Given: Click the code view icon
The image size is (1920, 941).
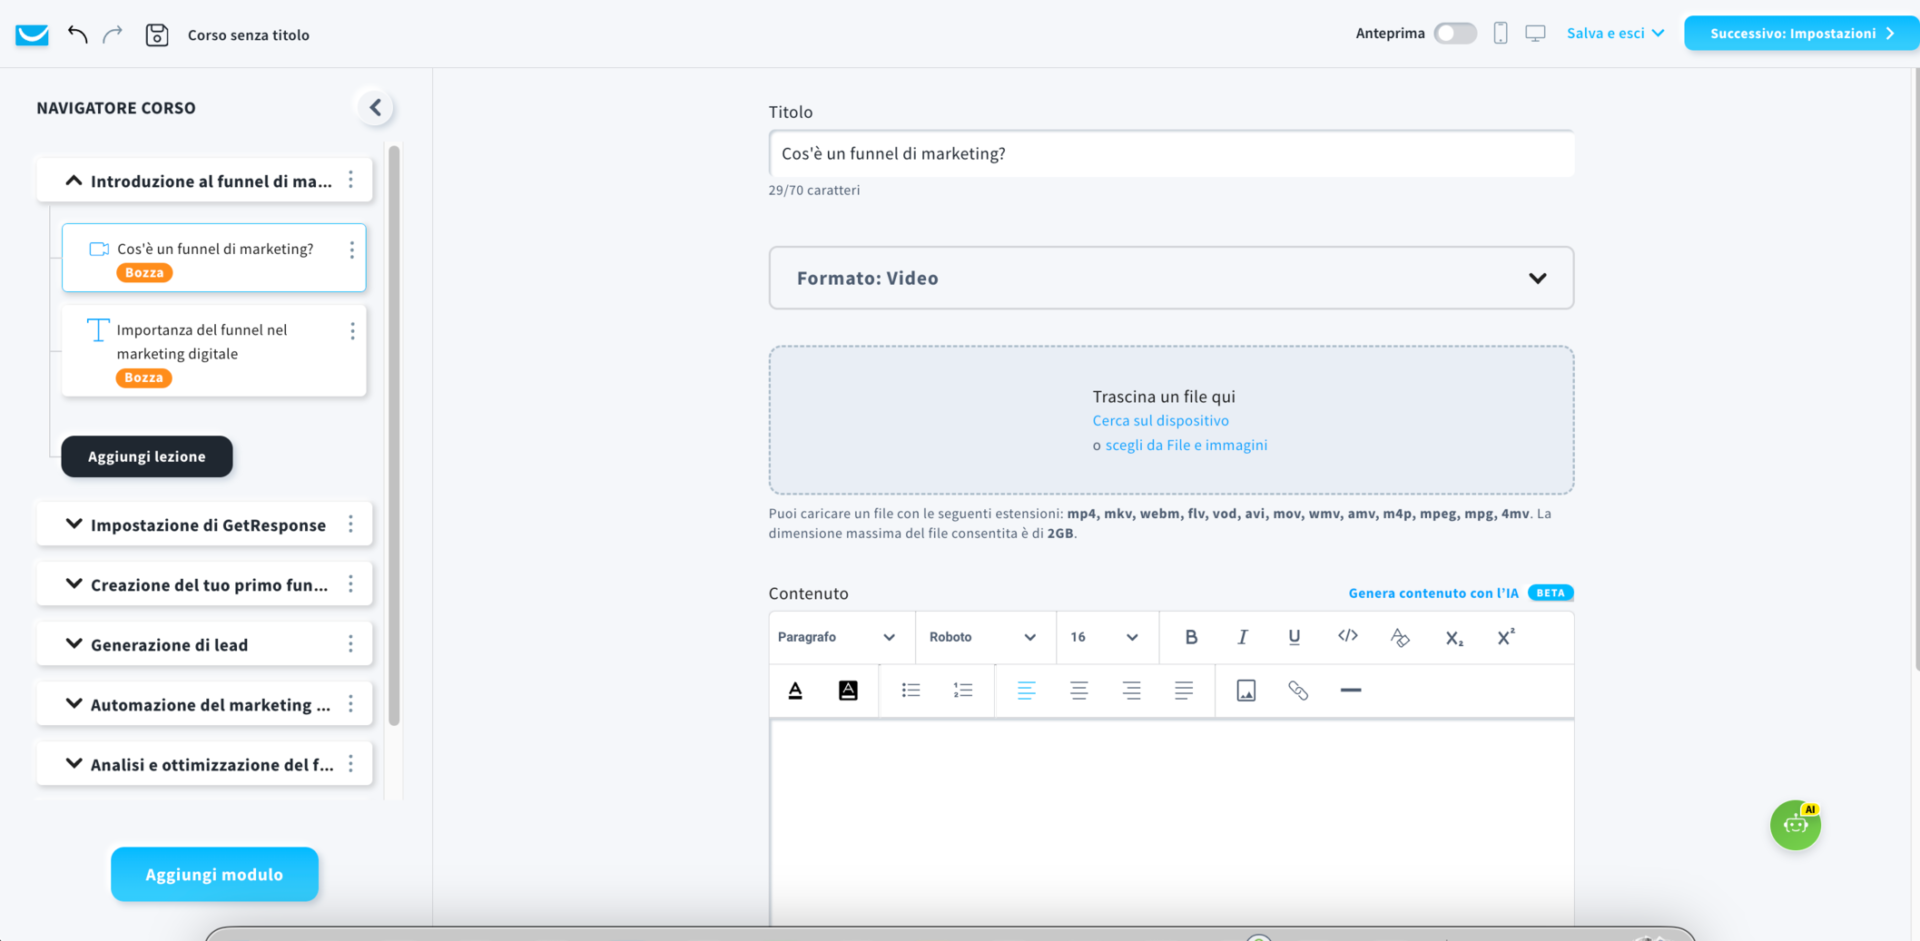Looking at the screenshot, I should tap(1347, 636).
